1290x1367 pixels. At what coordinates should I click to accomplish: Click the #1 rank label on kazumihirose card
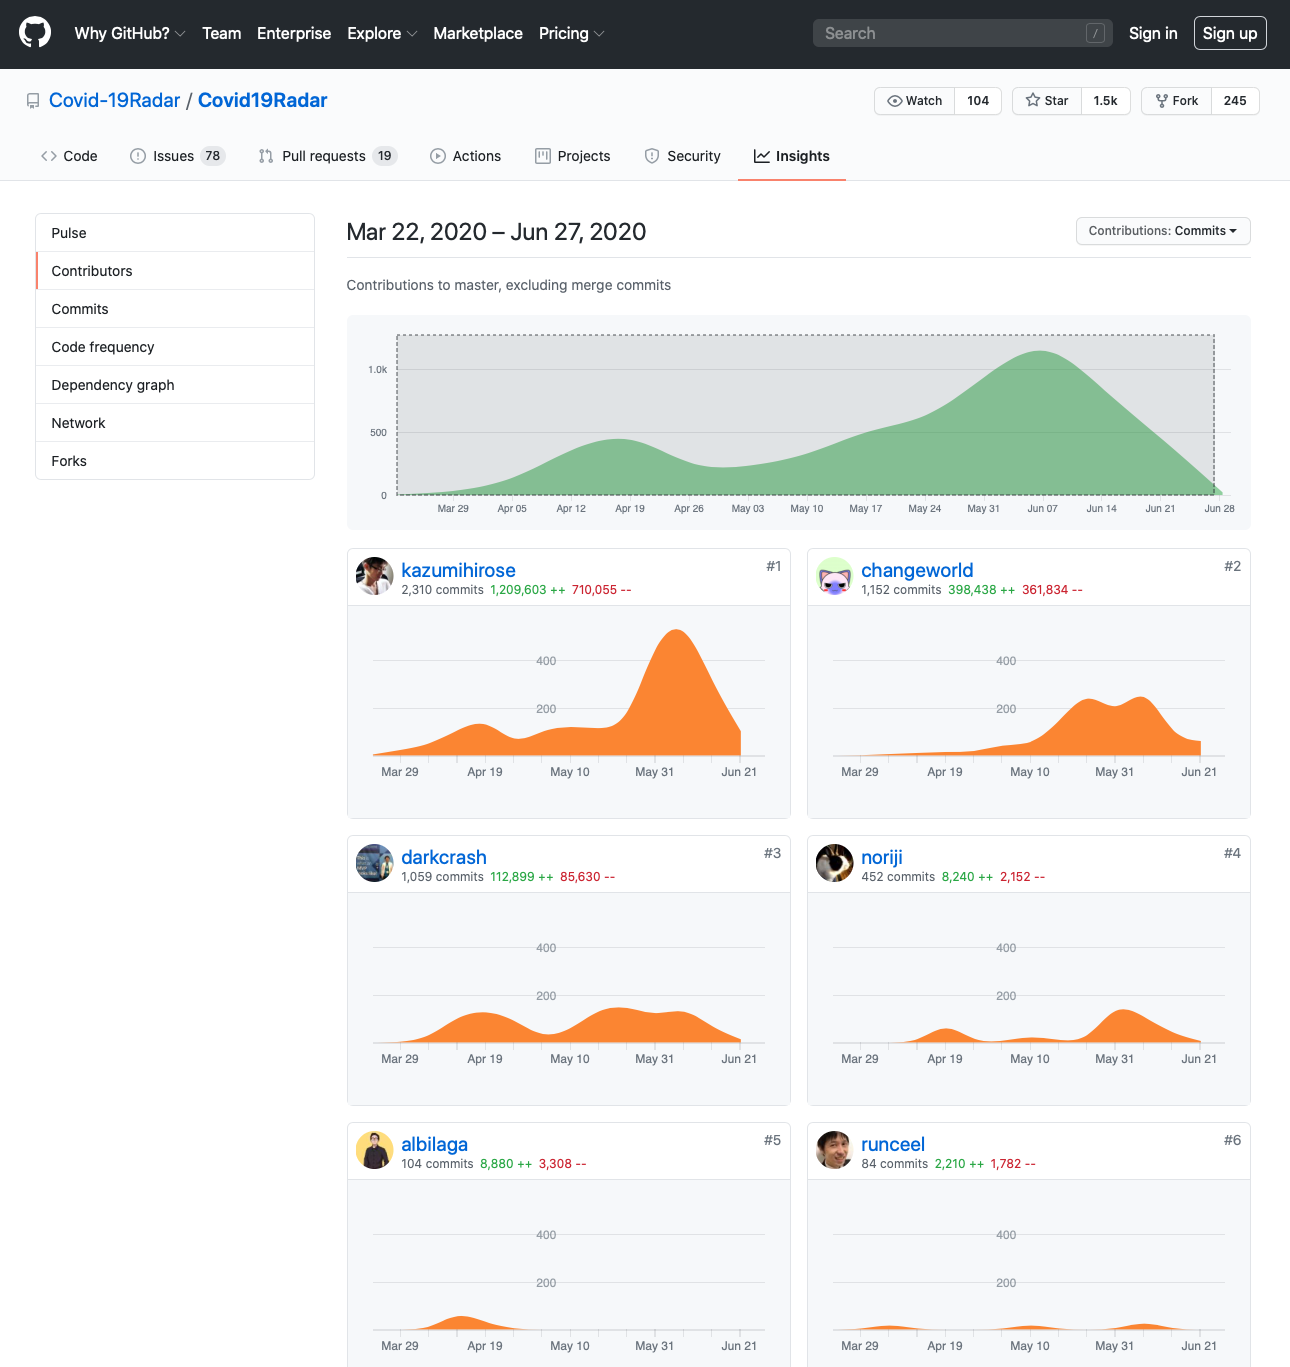click(x=774, y=566)
